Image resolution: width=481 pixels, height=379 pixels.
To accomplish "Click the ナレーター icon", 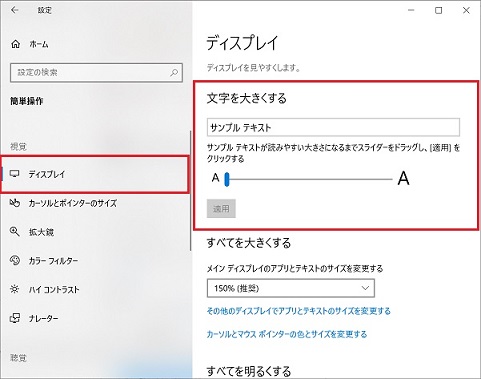I will 15,318.
